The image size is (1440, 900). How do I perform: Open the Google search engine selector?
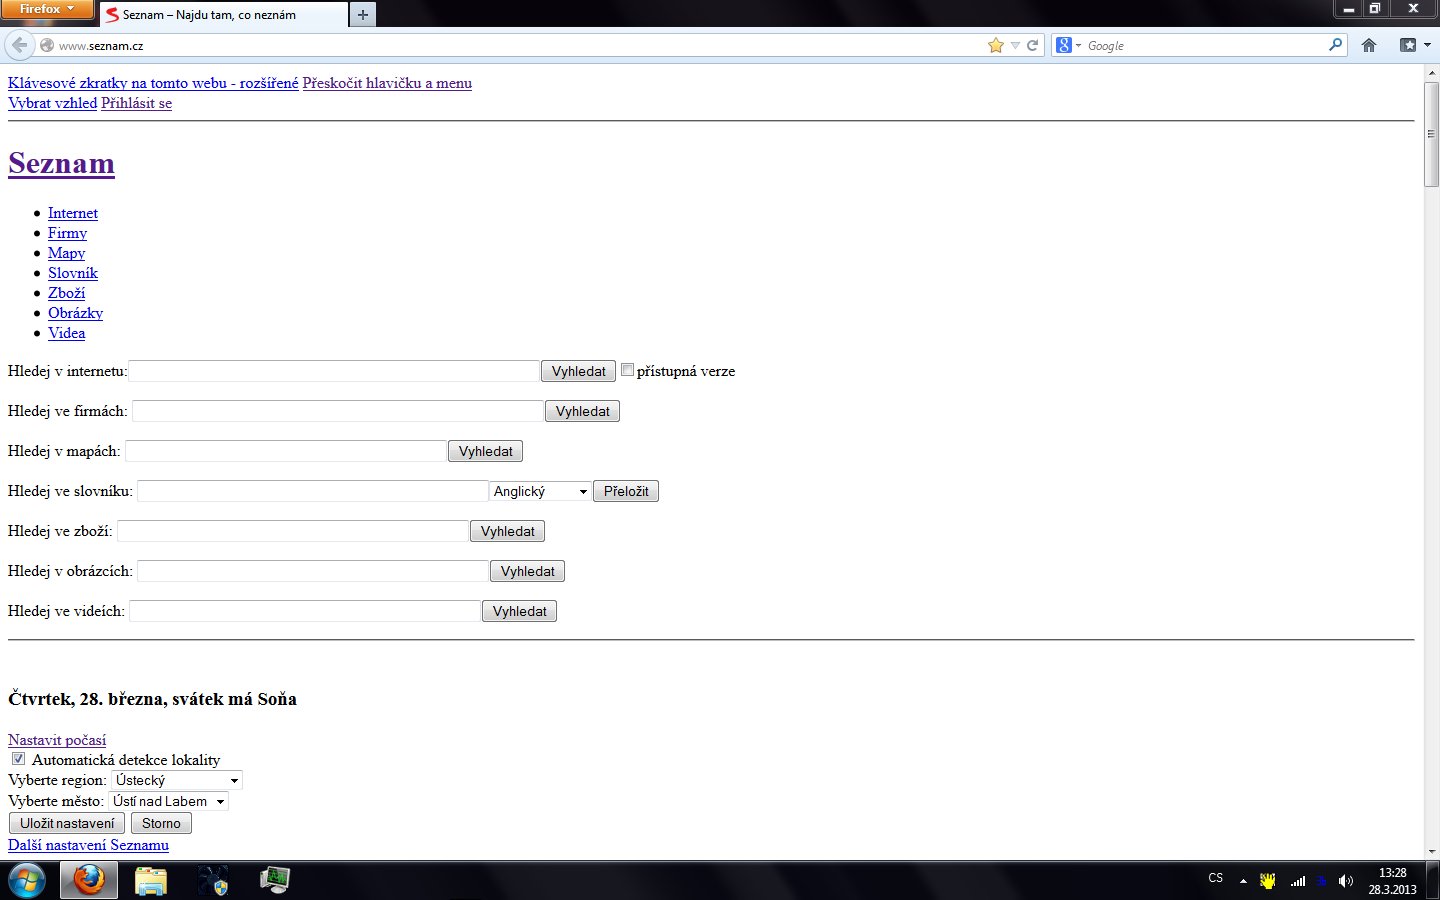(1068, 45)
